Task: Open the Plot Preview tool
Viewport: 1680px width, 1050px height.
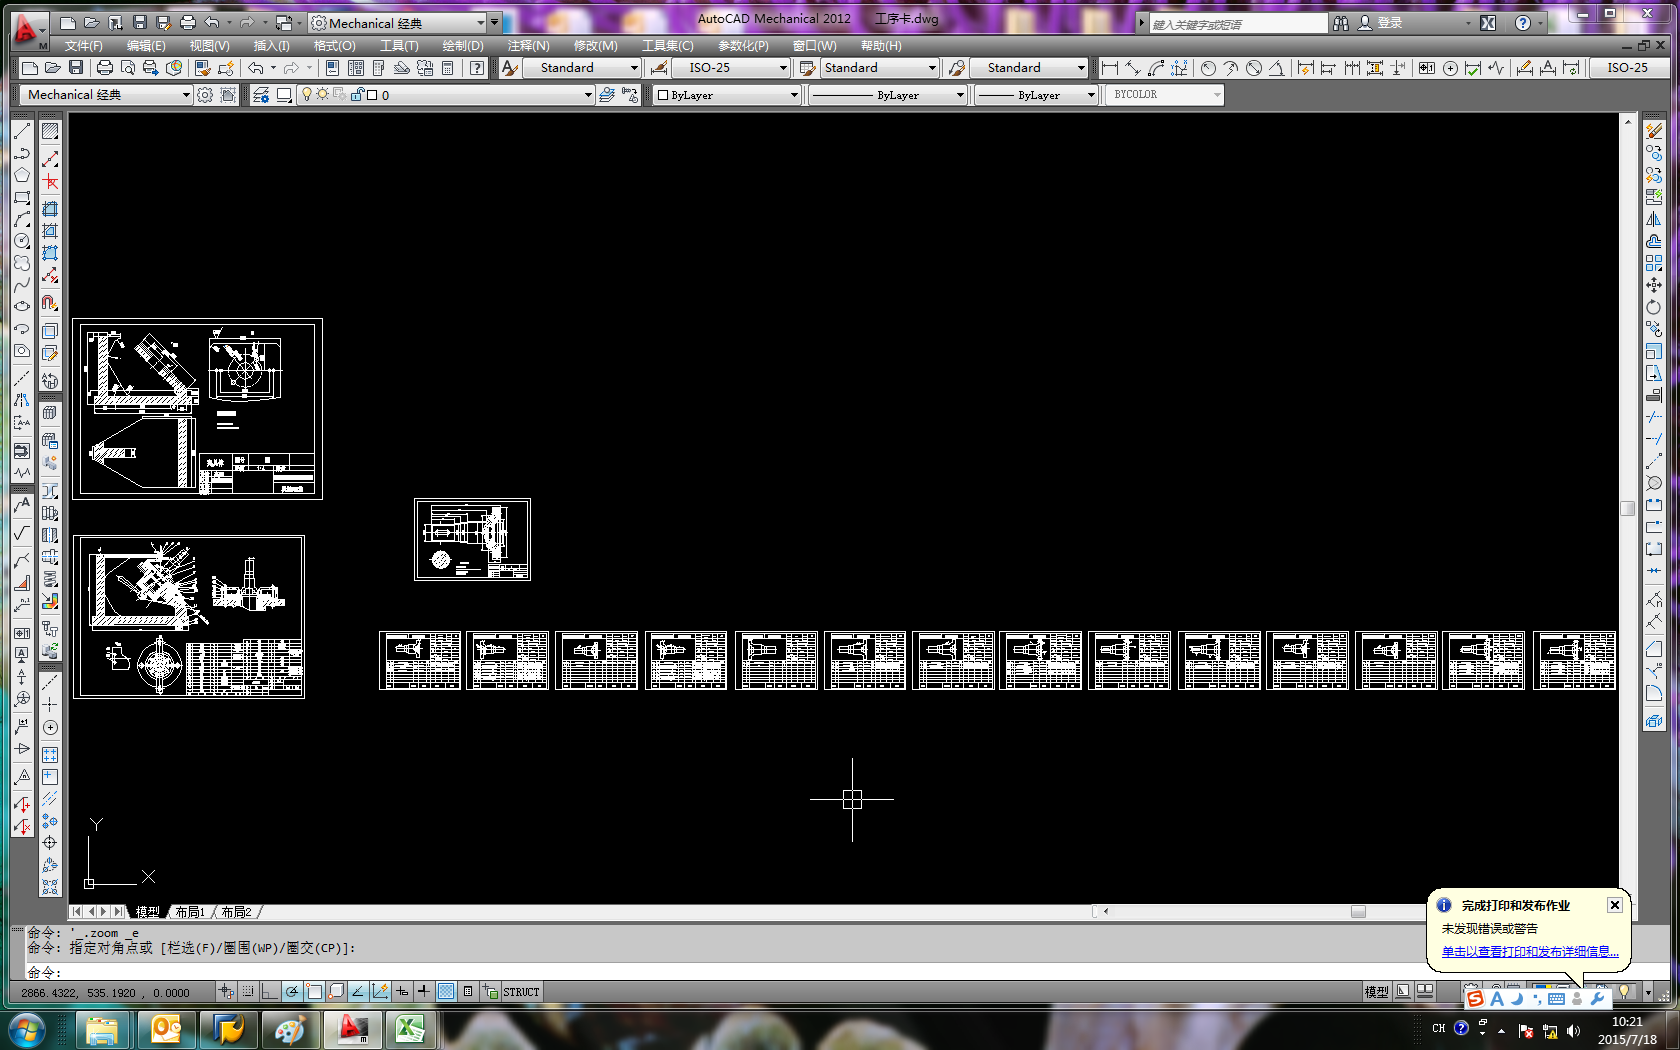Action: [x=127, y=68]
